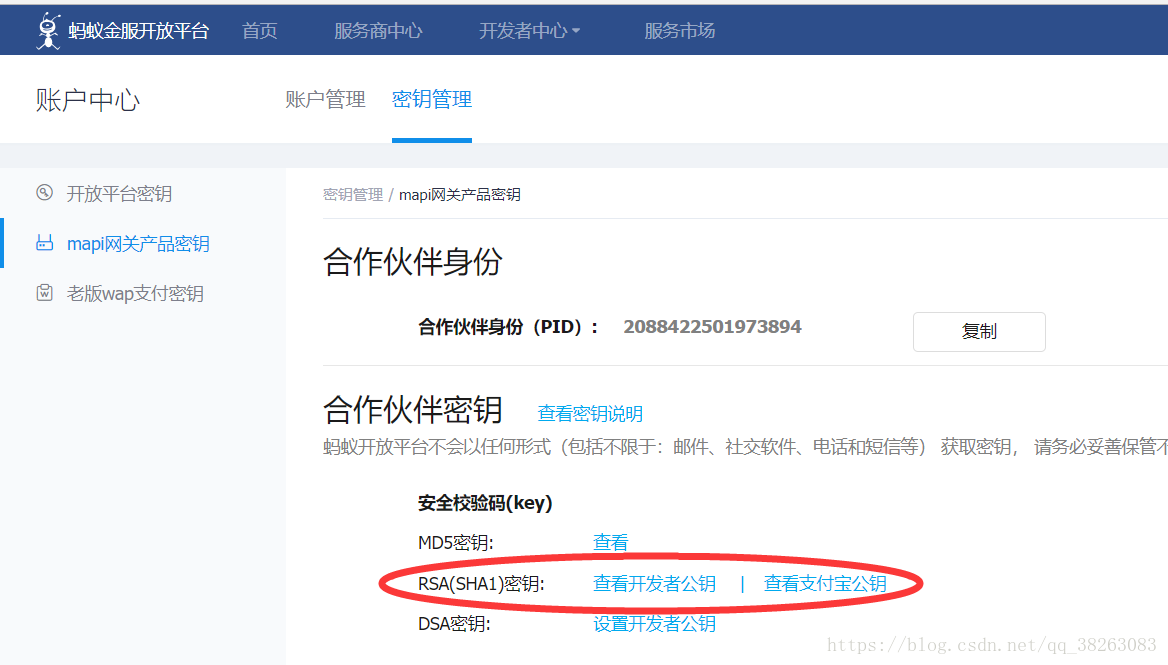
Task: Click the 蚂蚁金服开放平台 title text
Action: 139,31
